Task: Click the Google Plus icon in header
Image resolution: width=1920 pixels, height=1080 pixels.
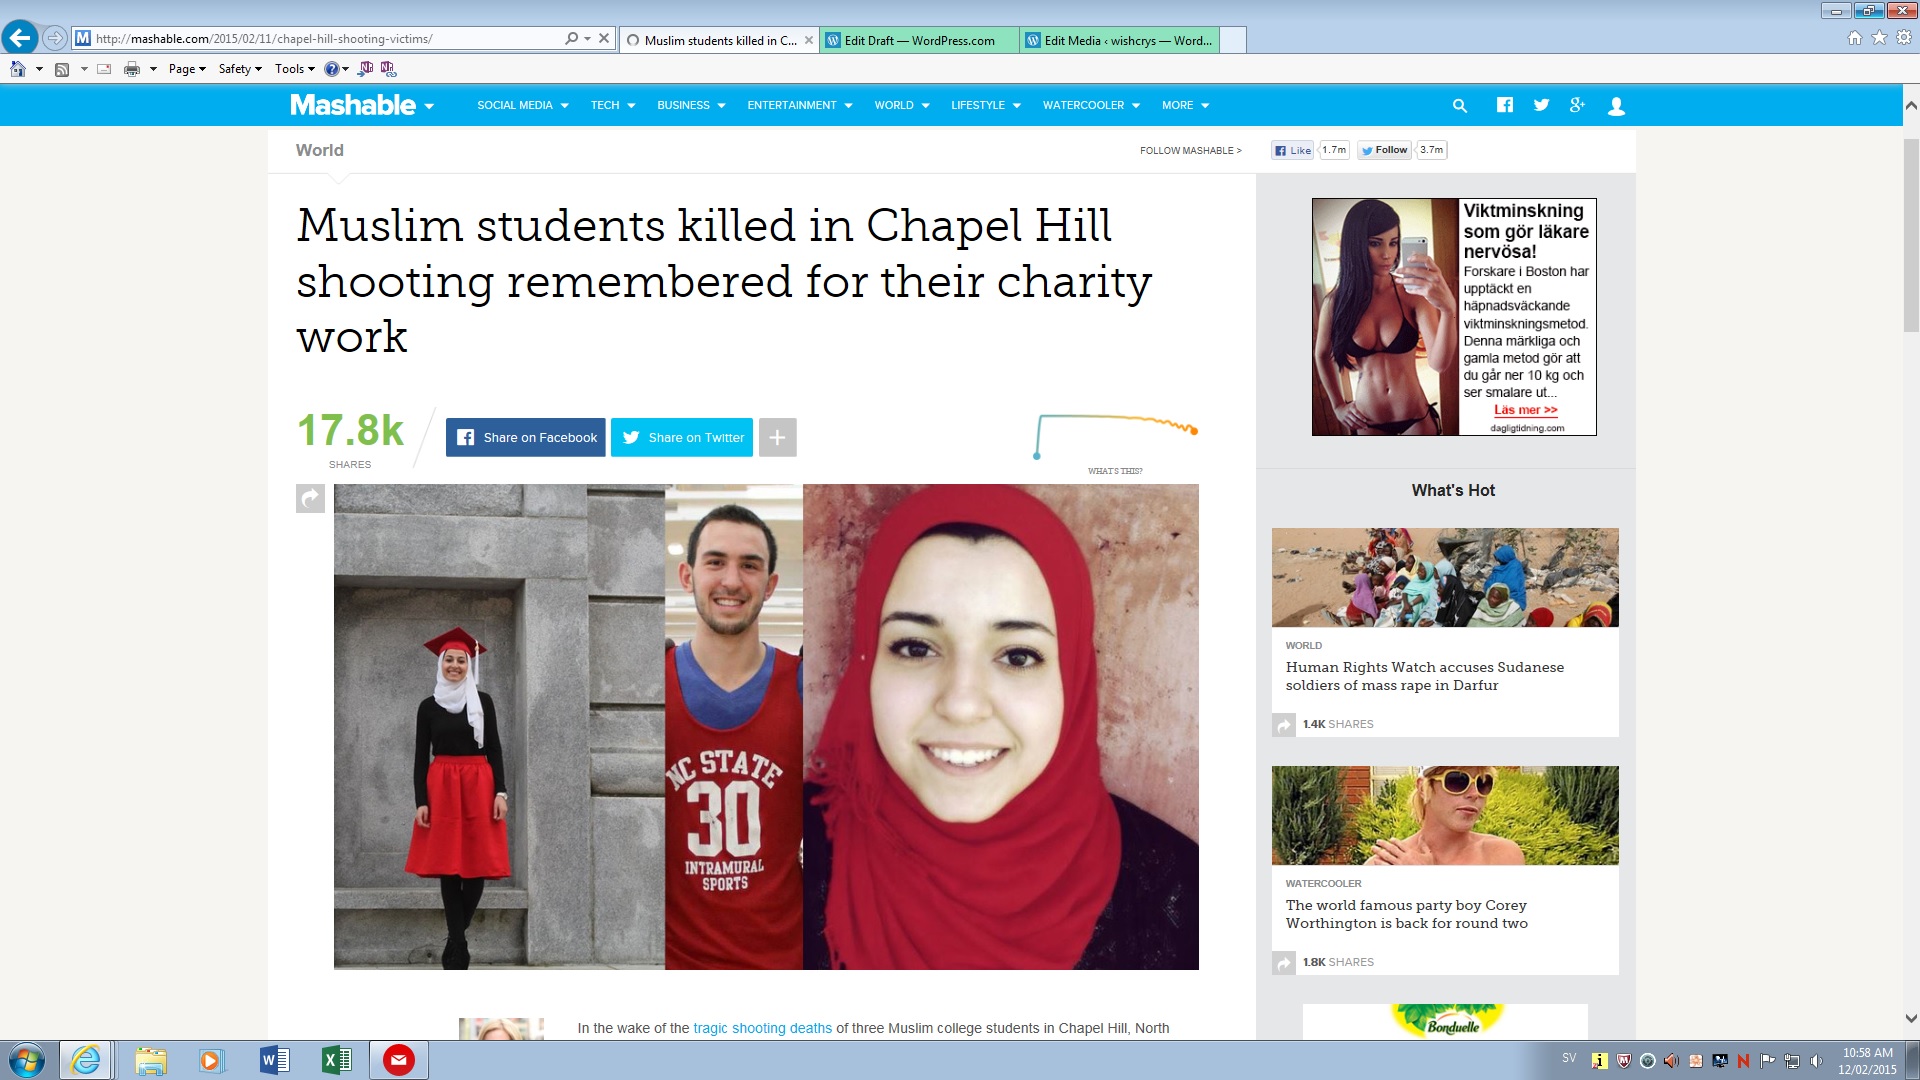Action: coord(1577,105)
